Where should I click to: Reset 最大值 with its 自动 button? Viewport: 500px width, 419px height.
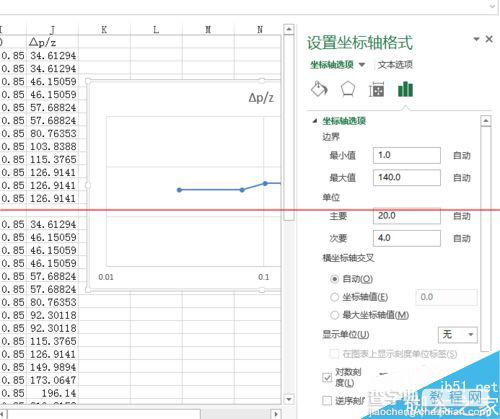[x=462, y=178]
